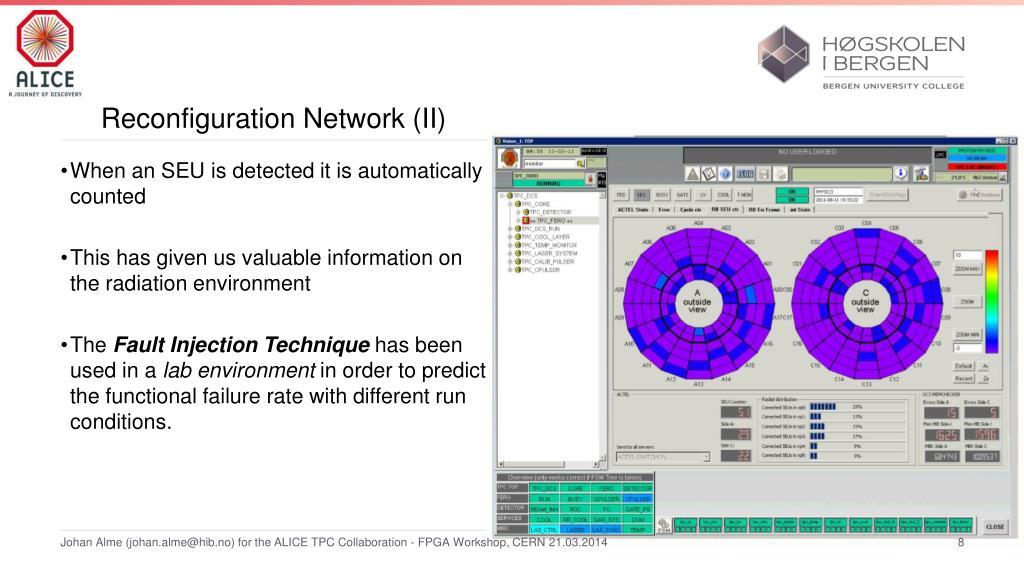1024x576 pixels.
Task: Click the LASER cell in overview grid
Action: [575, 530]
